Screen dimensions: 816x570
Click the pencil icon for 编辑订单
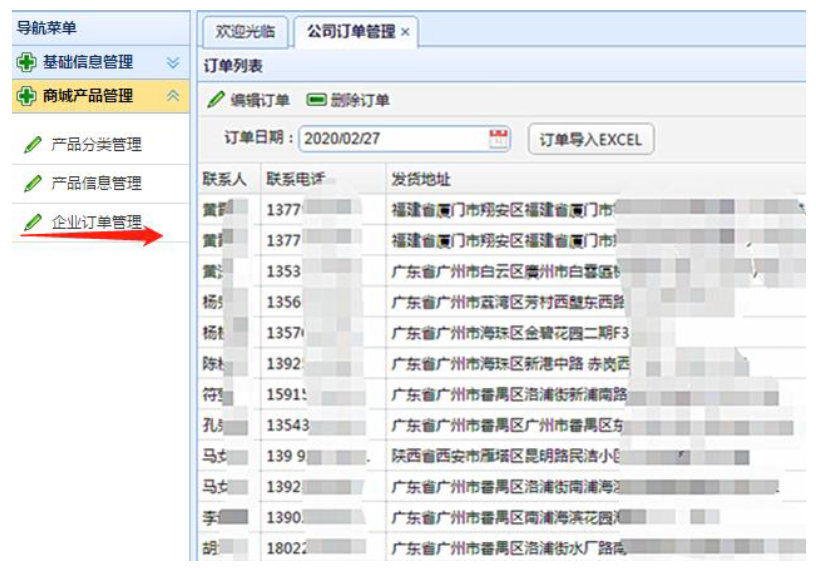(x=215, y=100)
